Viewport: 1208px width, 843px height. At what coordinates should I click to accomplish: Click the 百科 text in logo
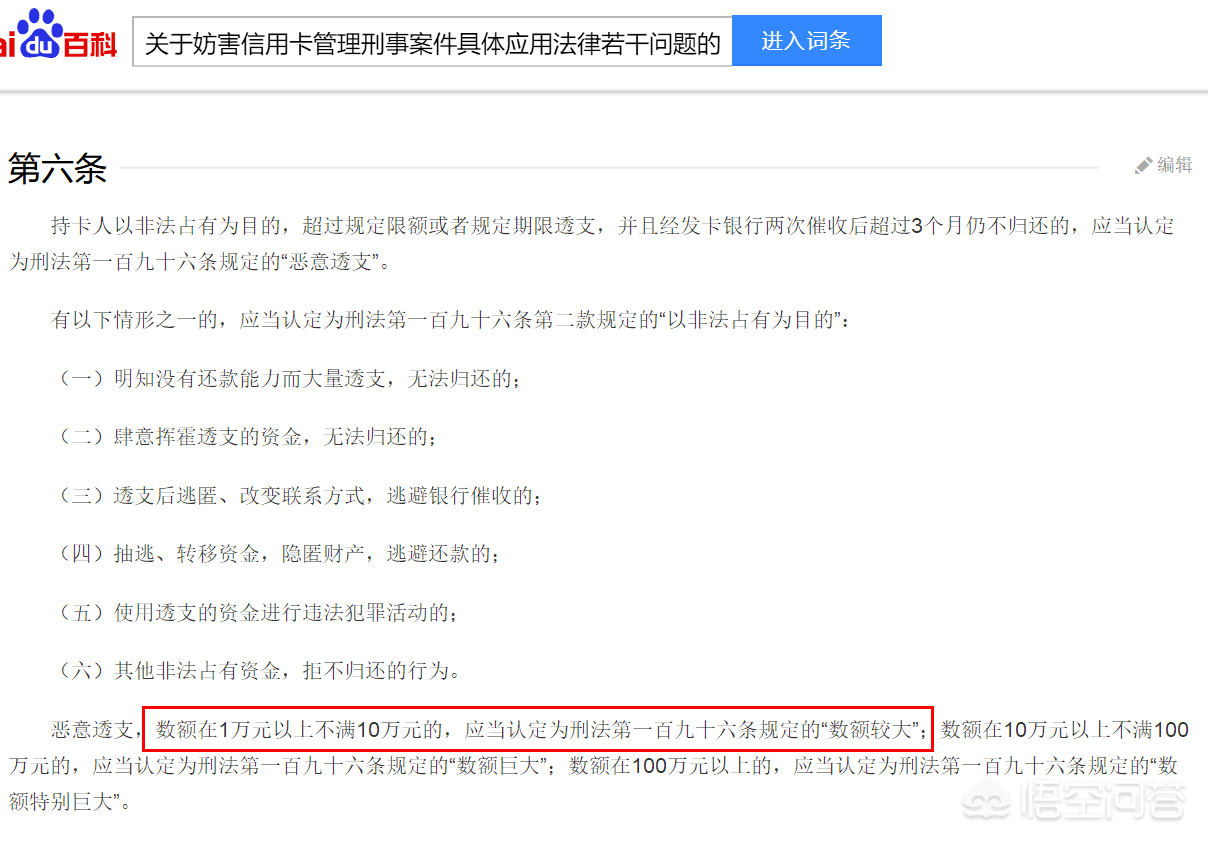[x=91, y=44]
